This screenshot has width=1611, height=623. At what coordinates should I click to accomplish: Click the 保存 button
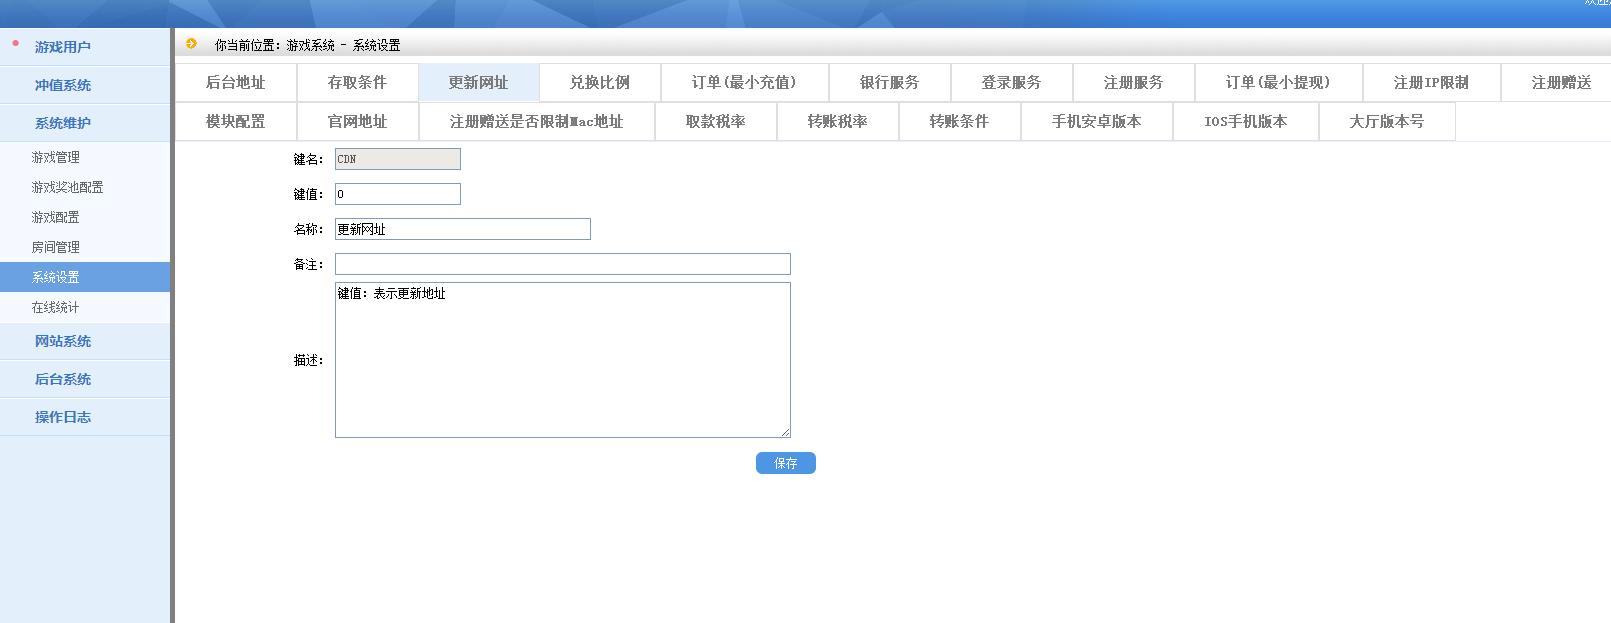click(785, 463)
